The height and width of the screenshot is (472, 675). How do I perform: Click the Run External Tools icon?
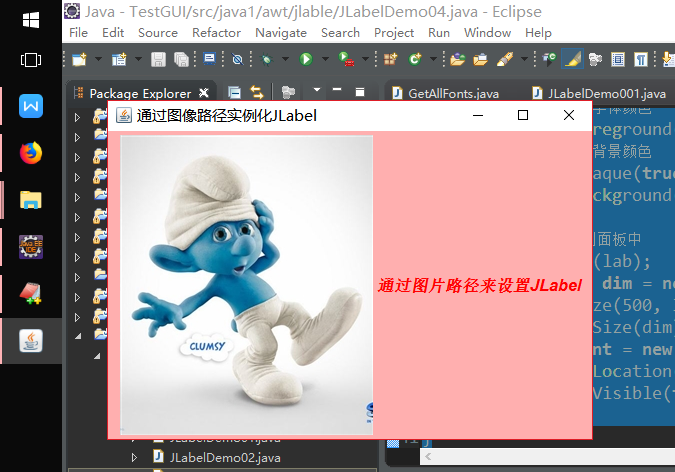pyautogui.click(x=346, y=59)
